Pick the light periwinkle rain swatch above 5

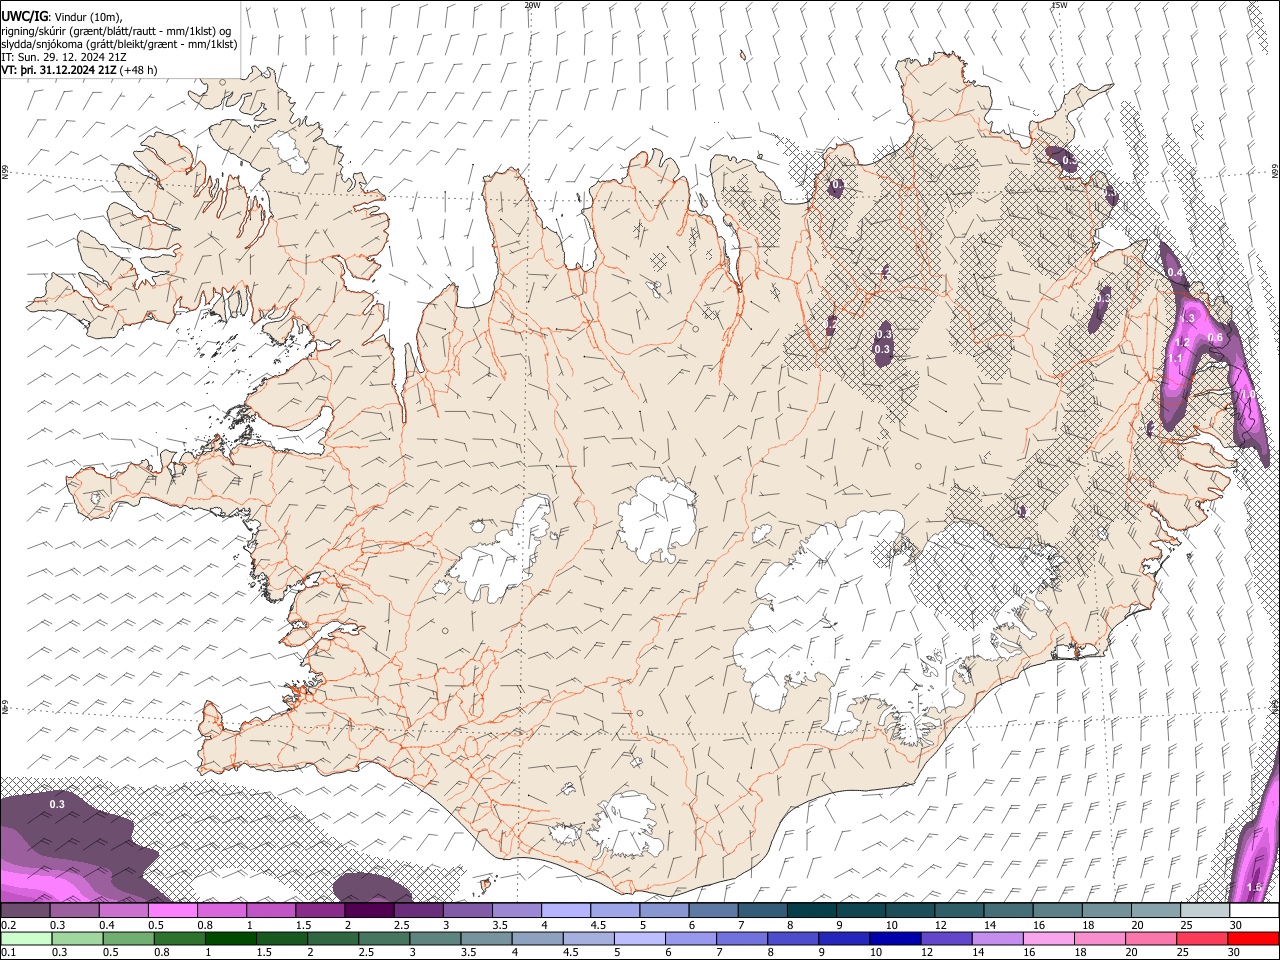(x=640, y=938)
